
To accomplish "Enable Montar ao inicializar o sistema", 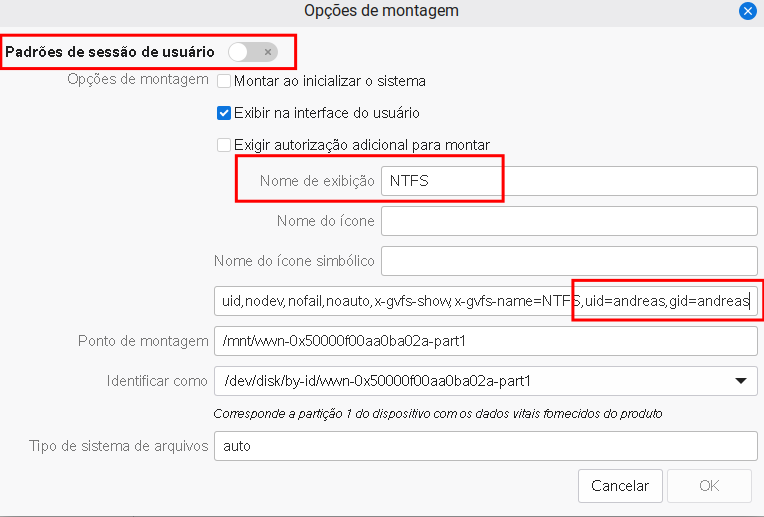I will [x=225, y=81].
